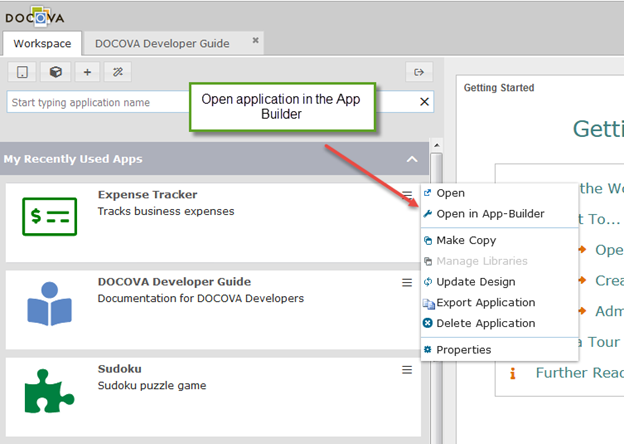Select the Sudoku app title
This screenshot has height=444, width=624.
click(x=119, y=369)
